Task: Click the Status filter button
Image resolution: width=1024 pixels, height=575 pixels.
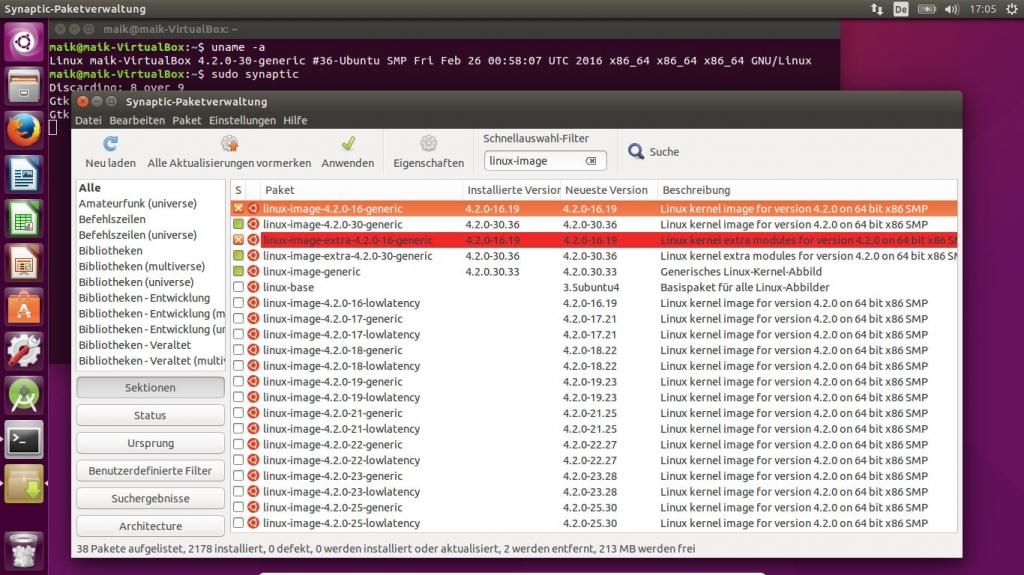Action: pyautogui.click(x=150, y=415)
